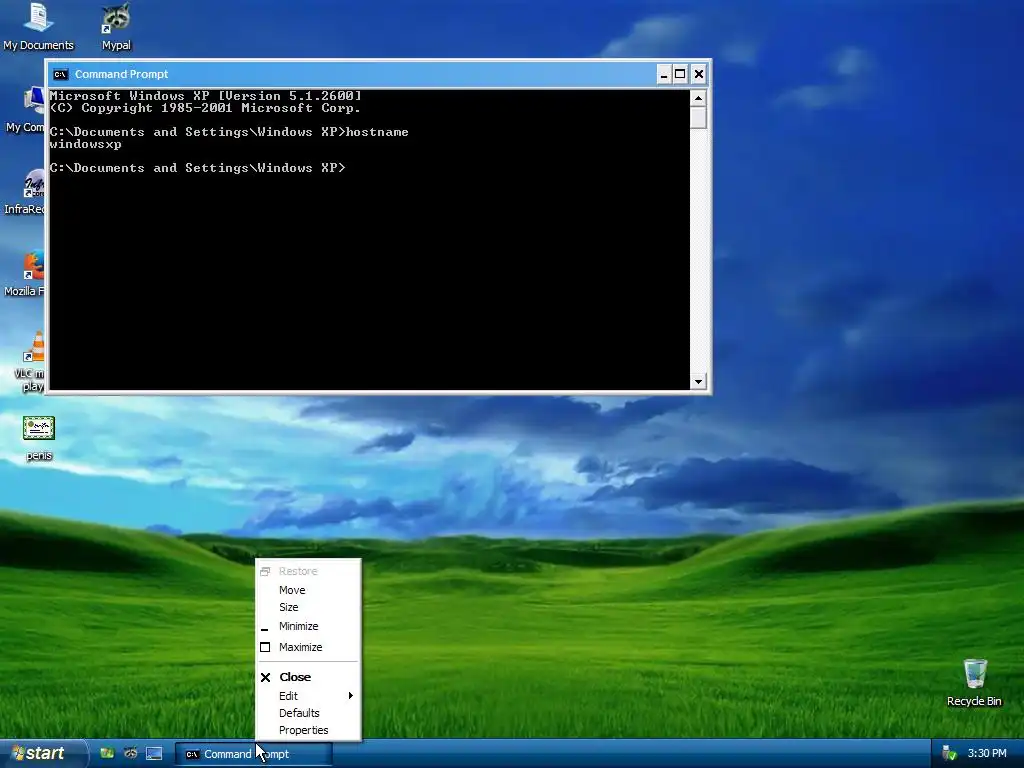
Task: Choose Defaults from the context menu
Action: (x=308, y=713)
